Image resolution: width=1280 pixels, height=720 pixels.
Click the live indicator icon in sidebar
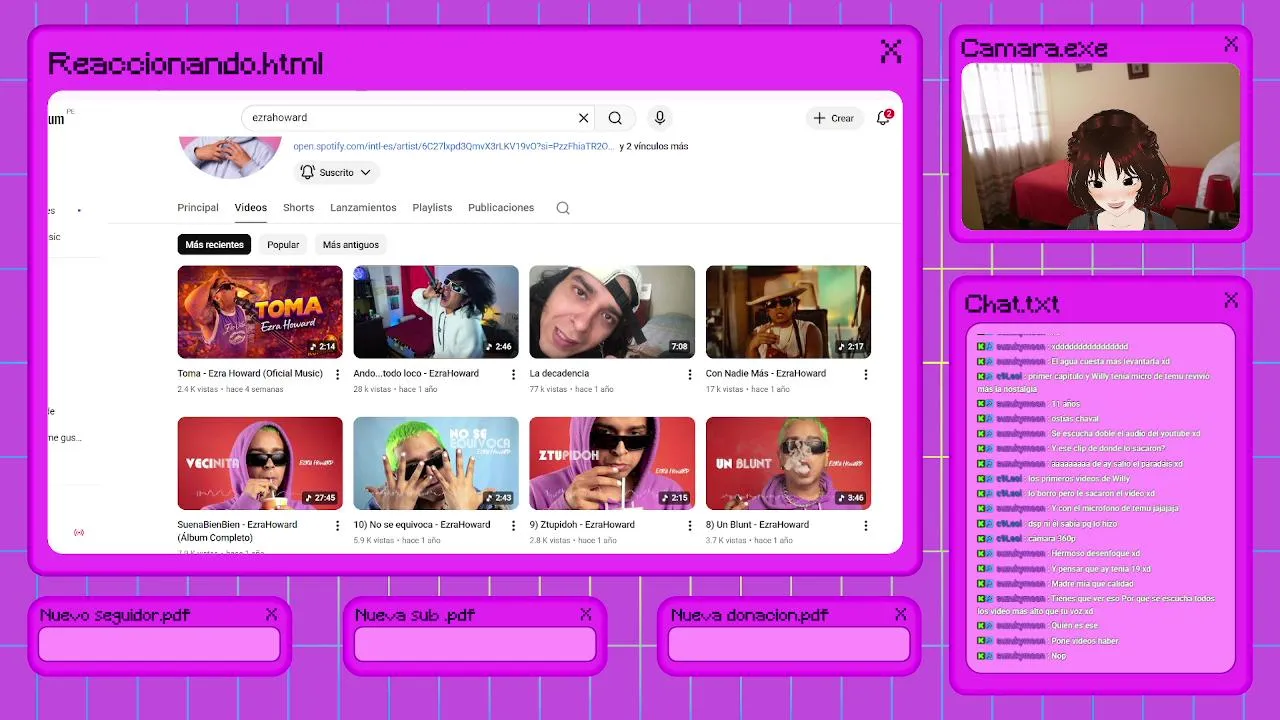[x=79, y=533]
